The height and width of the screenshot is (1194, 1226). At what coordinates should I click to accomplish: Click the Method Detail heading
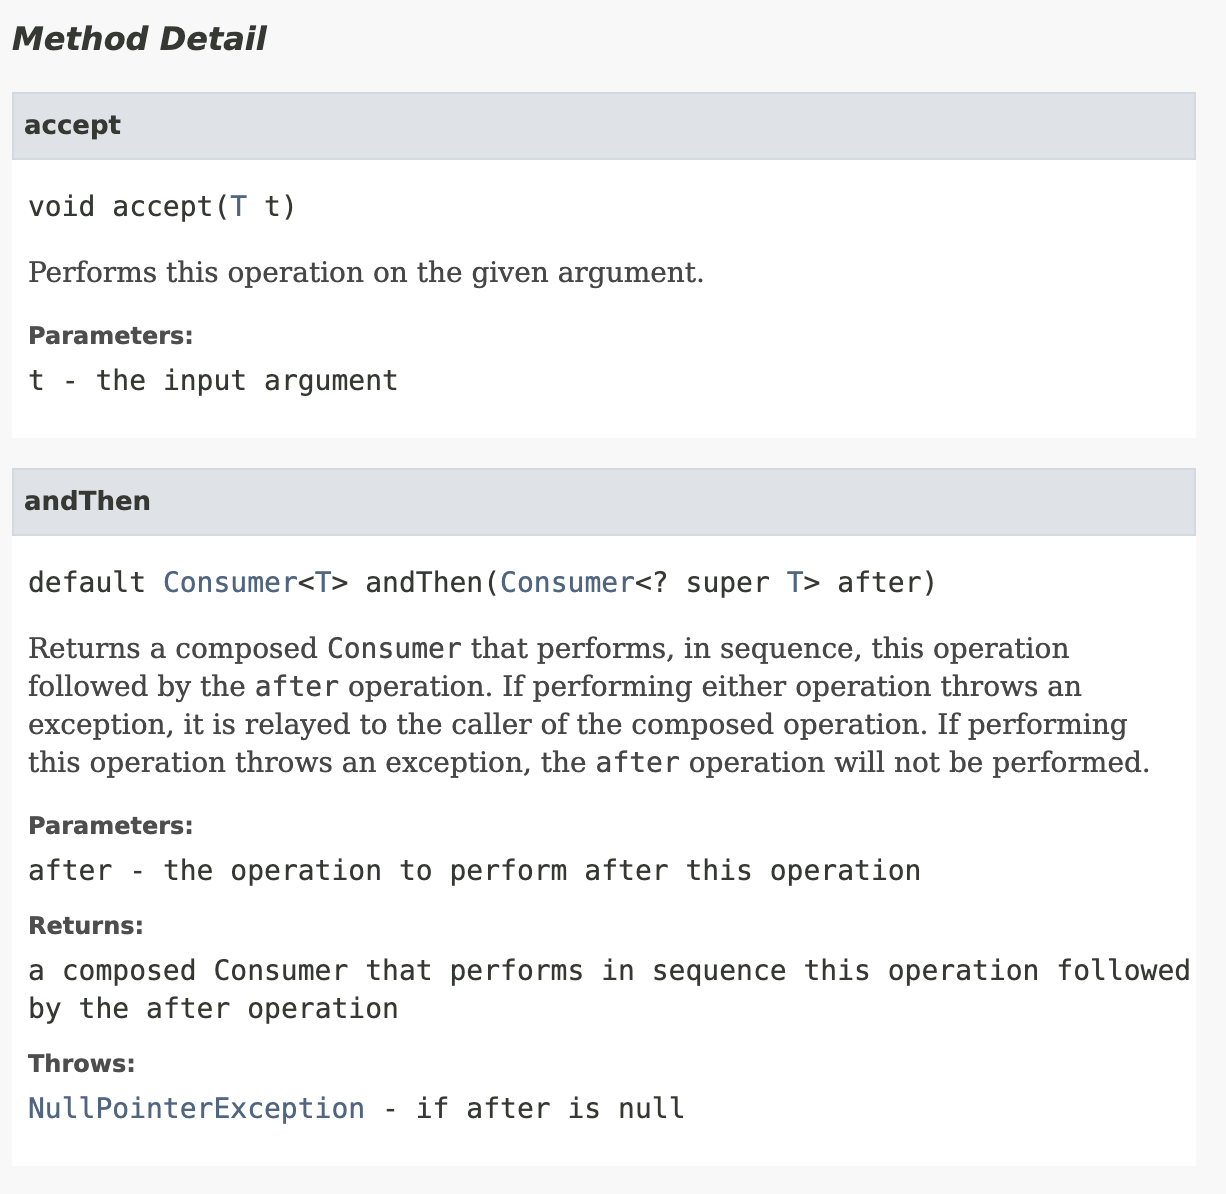(139, 39)
